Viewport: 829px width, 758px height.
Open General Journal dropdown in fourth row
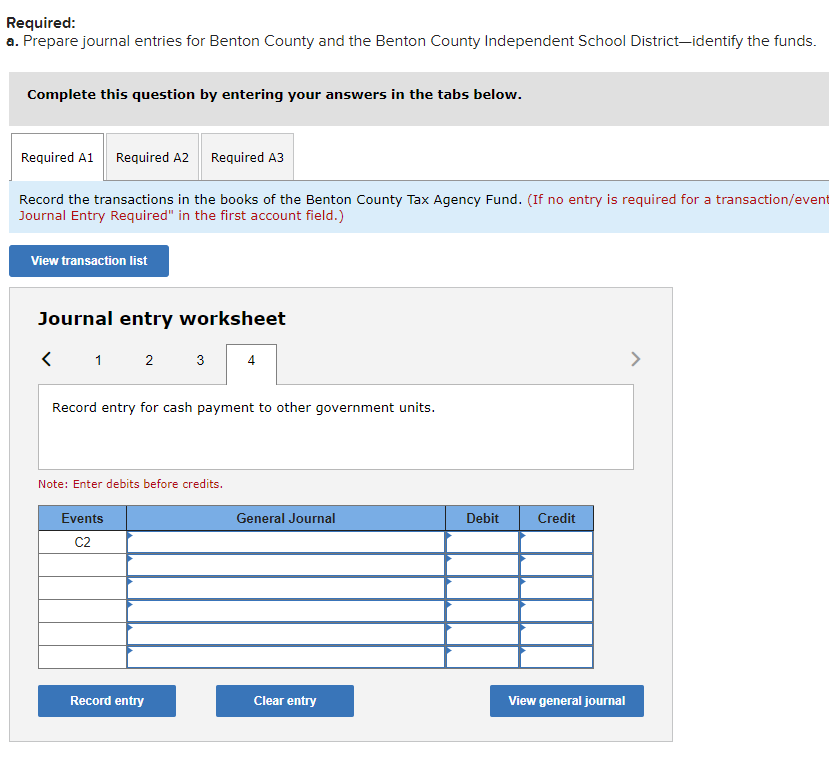click(x=286, y=611)
